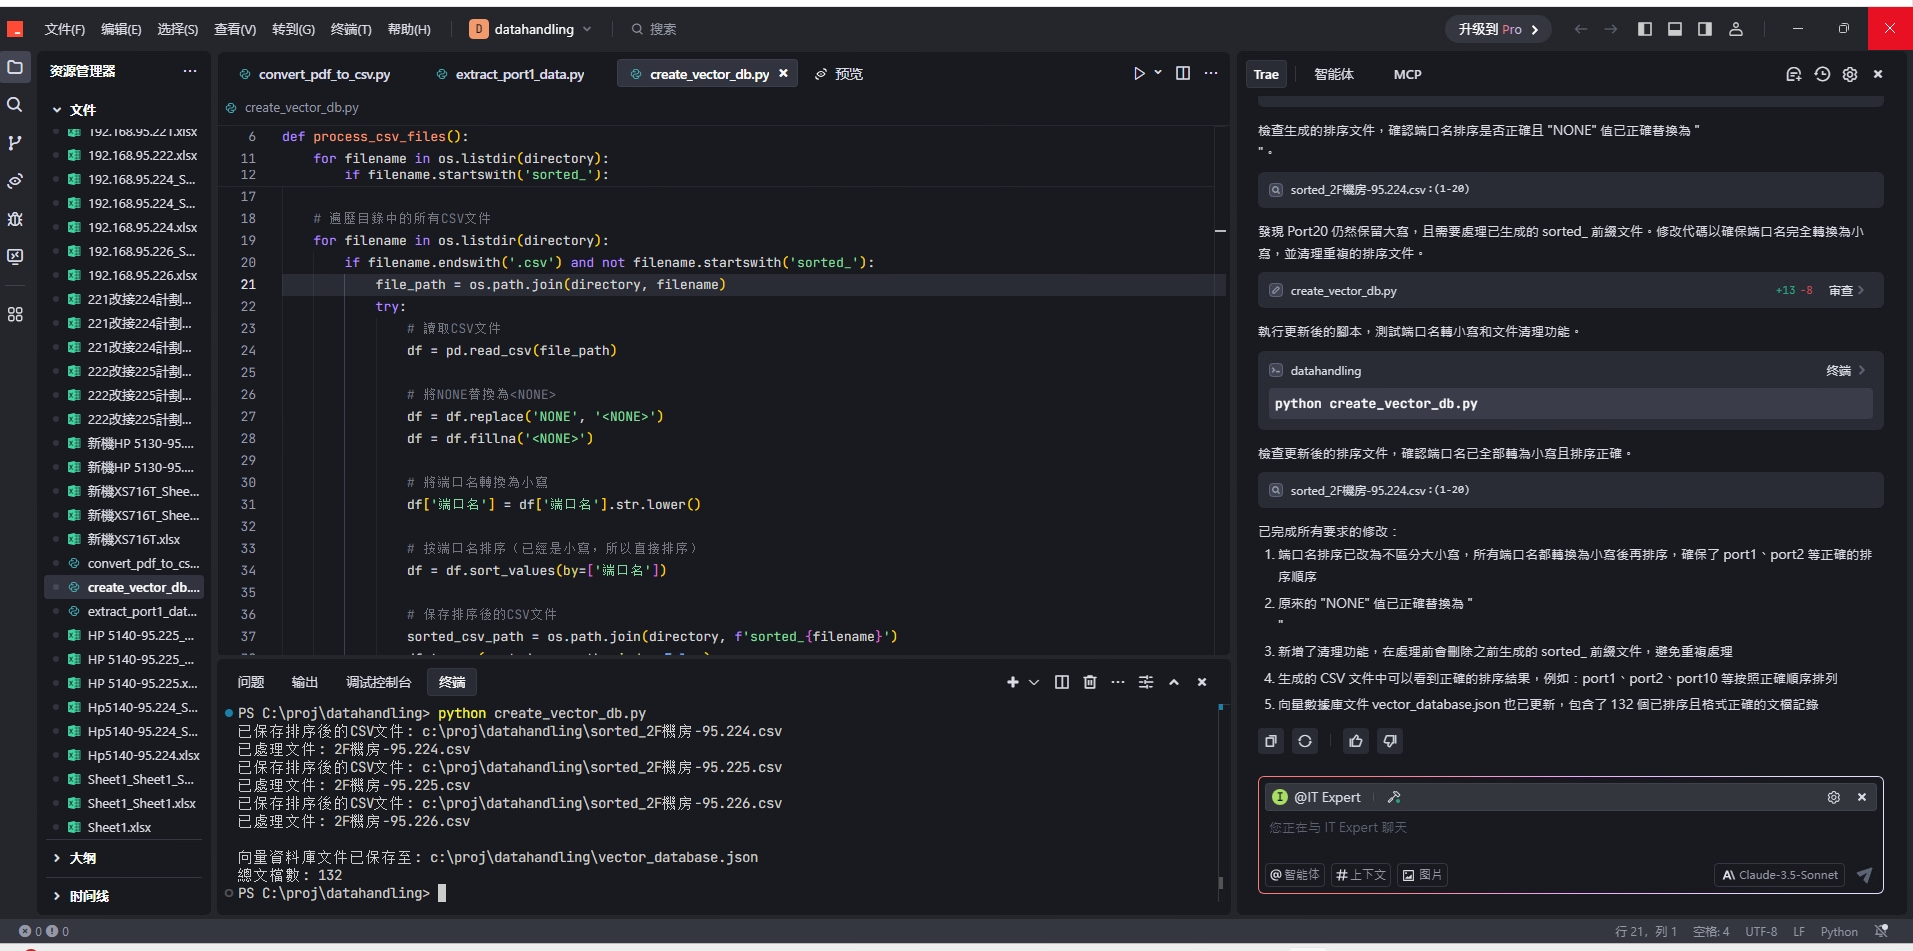The width and height of the screenshot is (1913, 951).
Task: Open explorer panel more actions ellipsis
Action: coord(190,71)
